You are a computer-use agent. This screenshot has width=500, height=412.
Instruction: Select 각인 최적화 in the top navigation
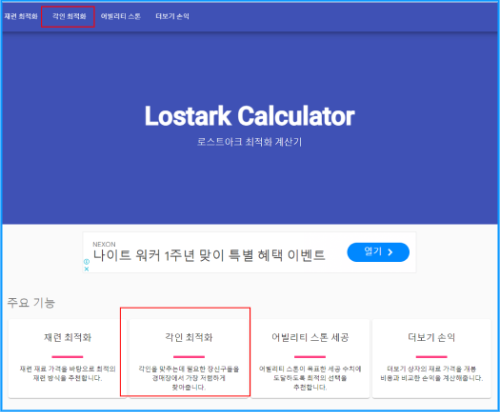click(69, 16)
